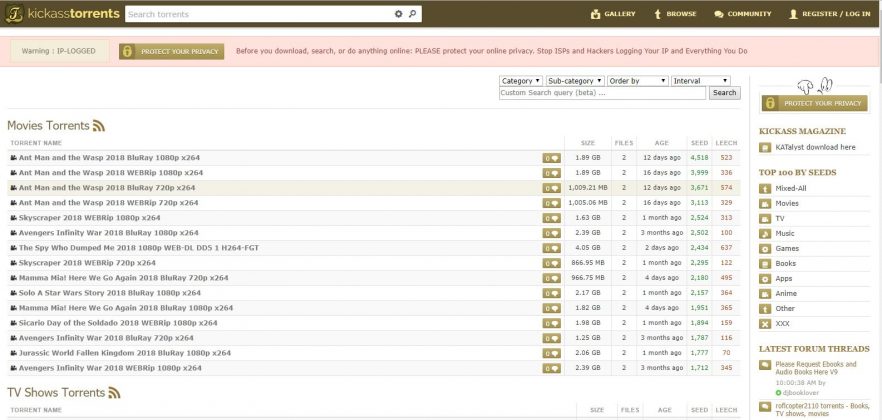Expand the Order by dropdown
Image resolution: width=882 pixels, height=420 pixels.
(x=637, y=81)
